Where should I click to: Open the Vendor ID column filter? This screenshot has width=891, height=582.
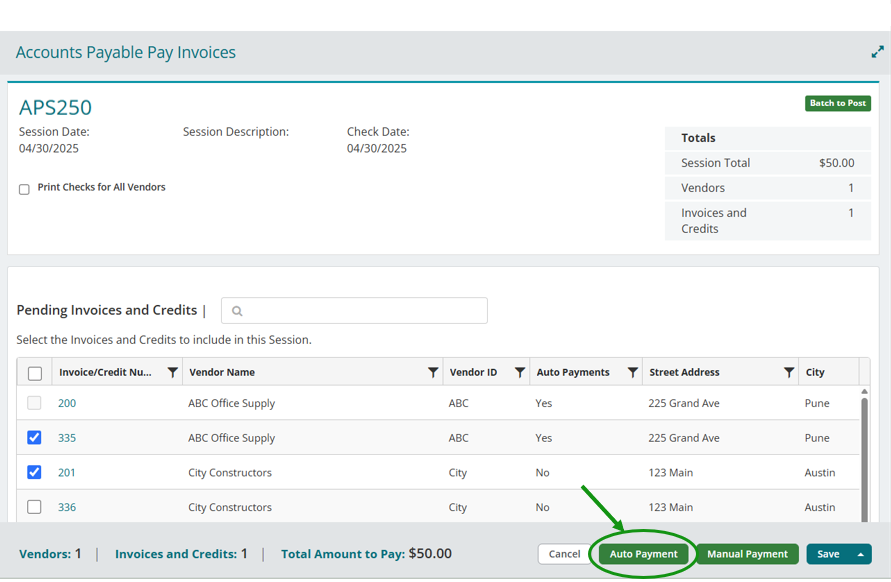pos(520,372)
